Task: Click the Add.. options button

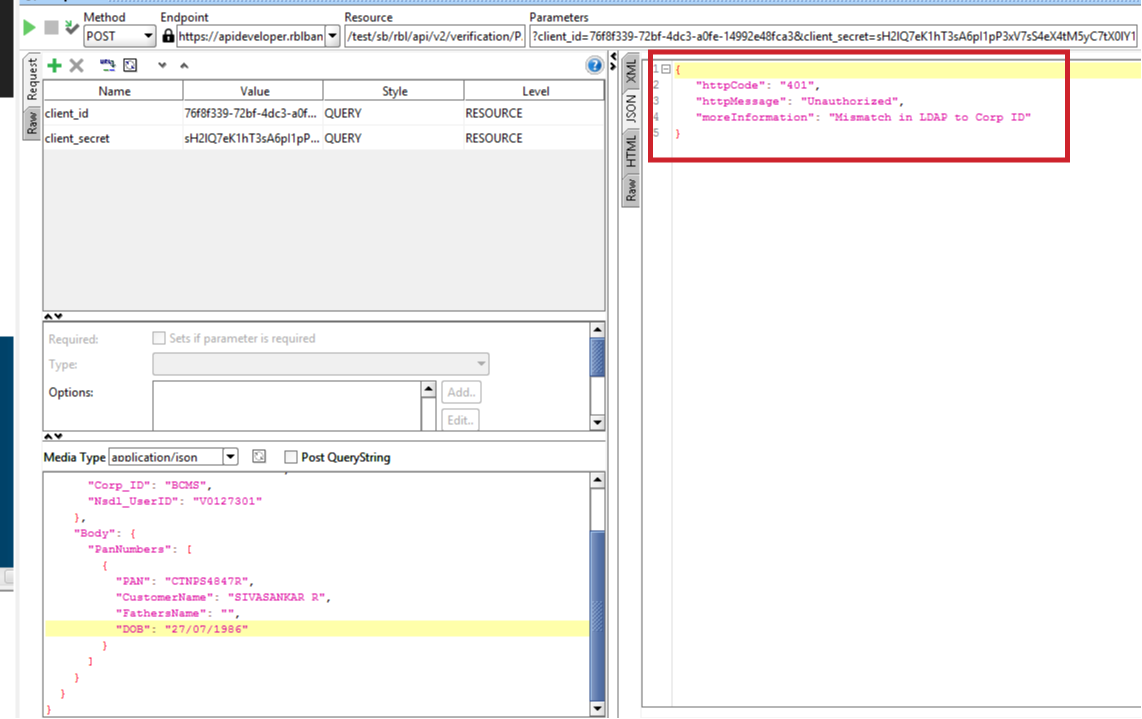Action: (x=461, y=392)
